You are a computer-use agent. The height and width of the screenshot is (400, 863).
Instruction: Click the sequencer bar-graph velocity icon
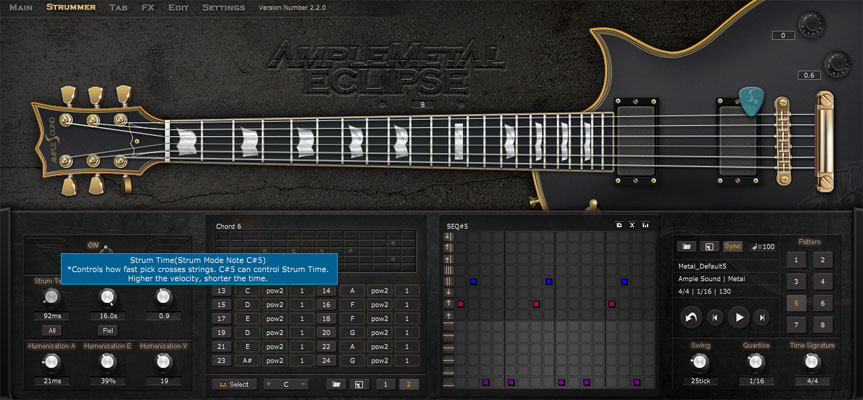646,225
